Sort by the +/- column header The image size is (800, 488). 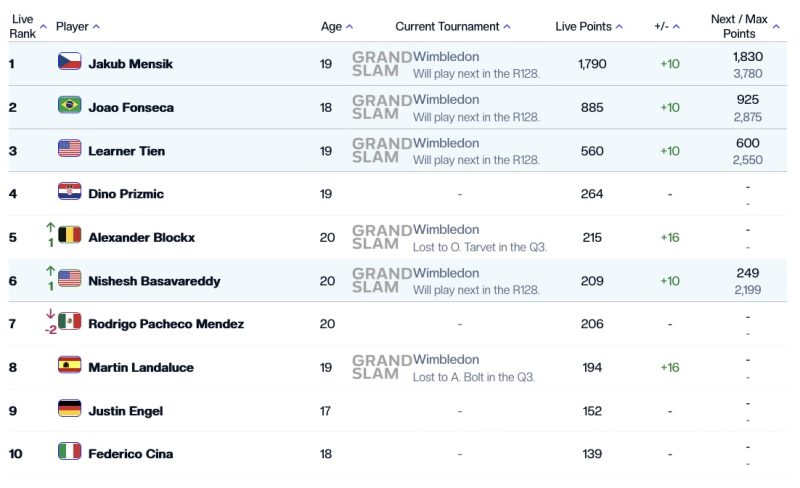(x=666, y=27)
